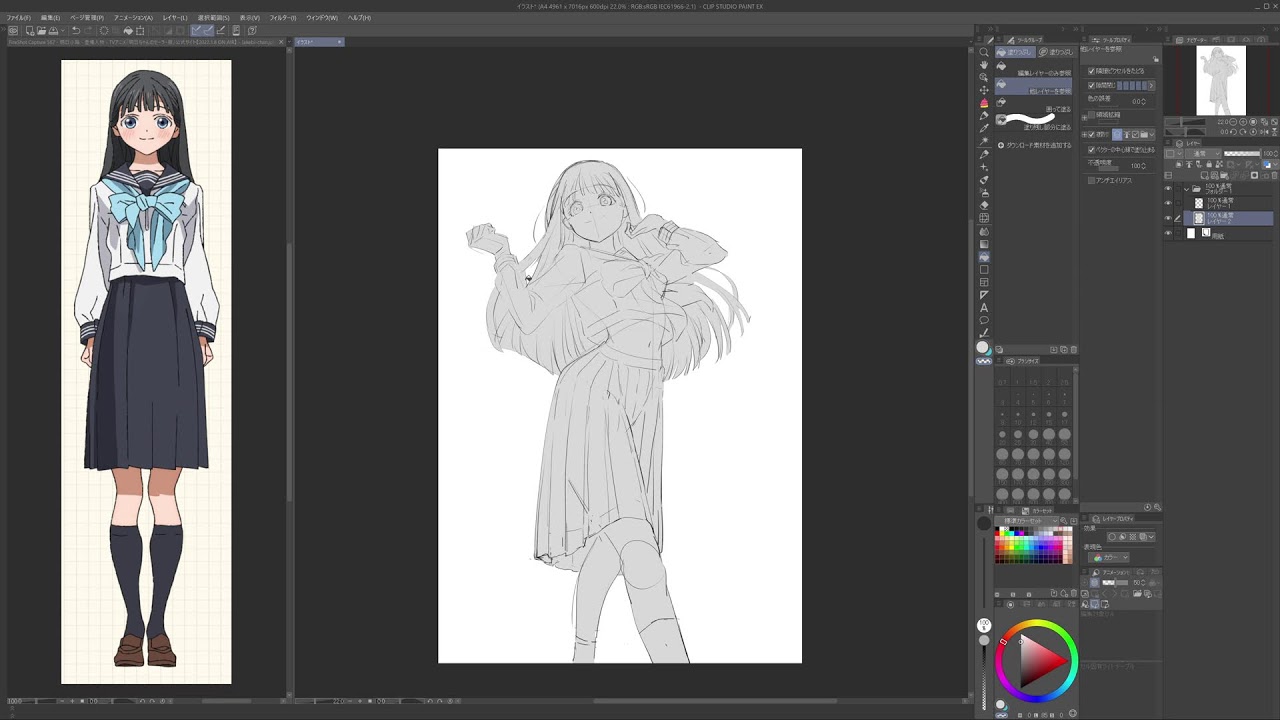Open the expression color dropdown

coord(1110,557)
